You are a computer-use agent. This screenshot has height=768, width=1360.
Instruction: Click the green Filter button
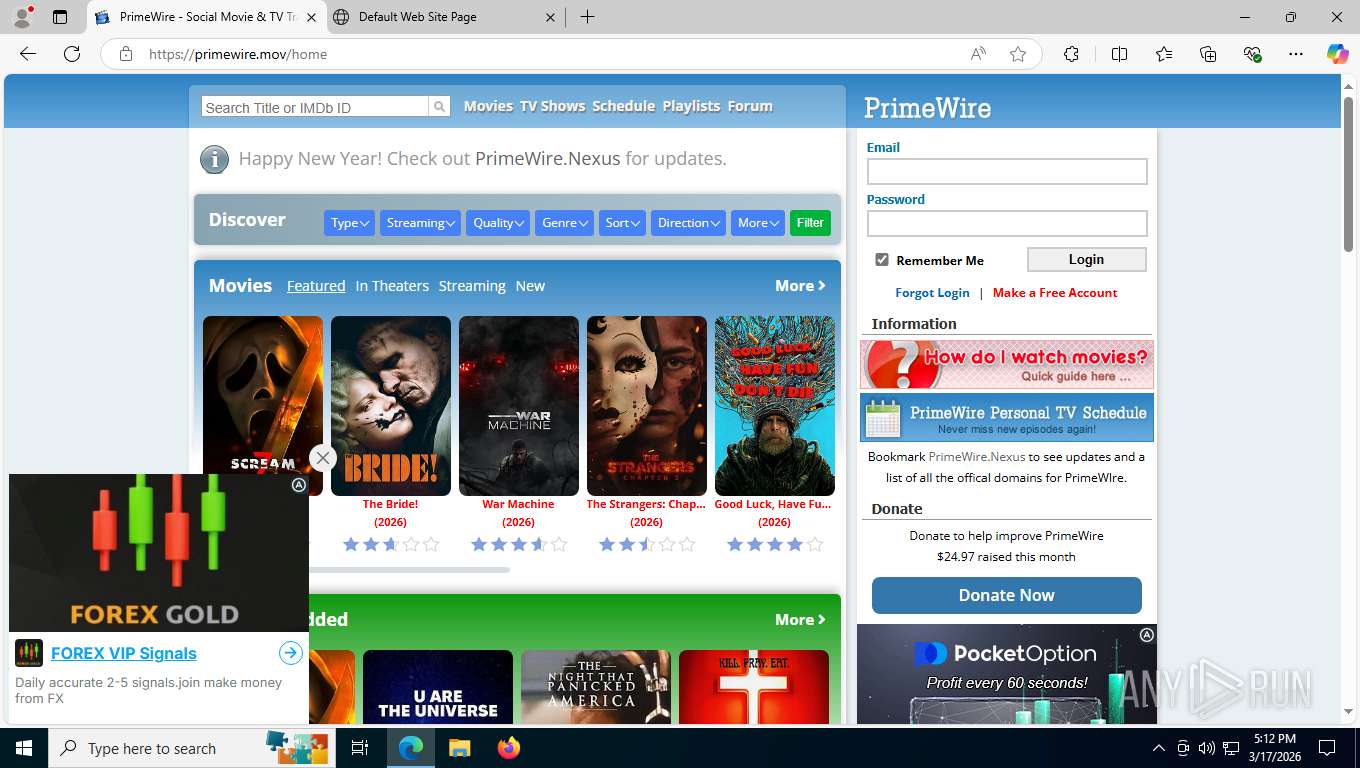click(x=810, y=223)
